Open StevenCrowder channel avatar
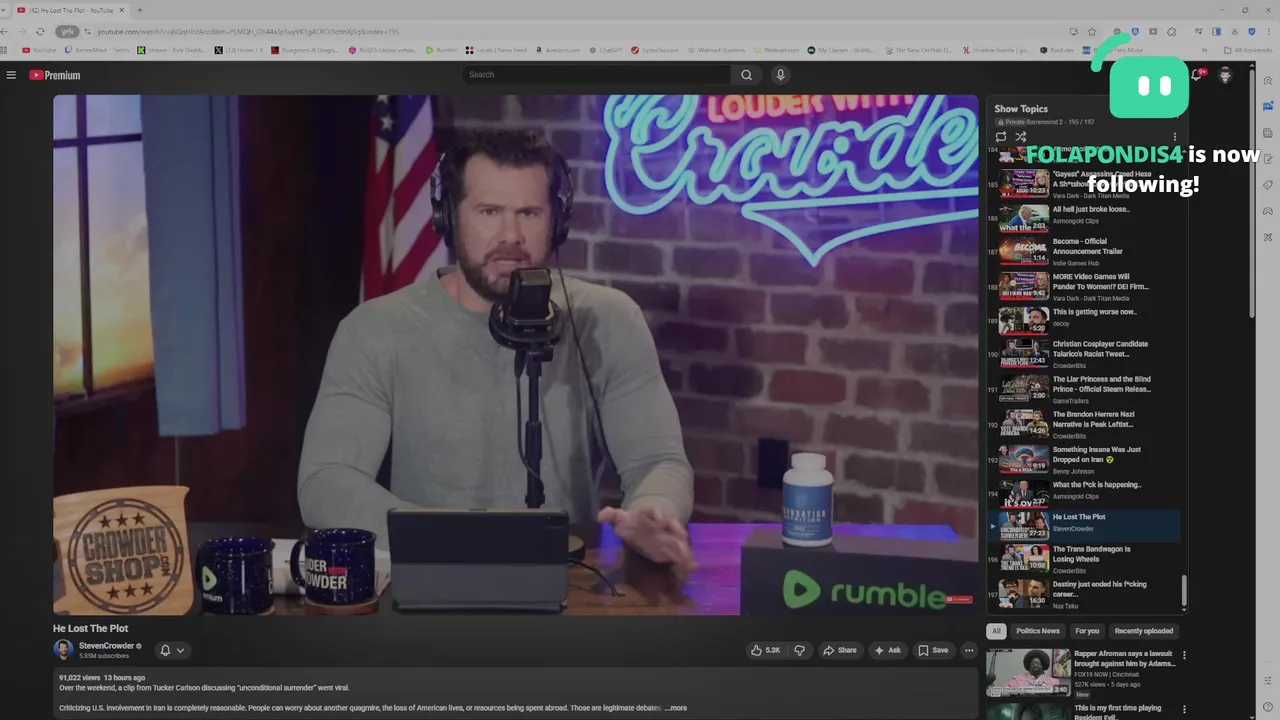The width and height of the screenshot is (1280, 720). pyautogui.click(x=63, y=650)
